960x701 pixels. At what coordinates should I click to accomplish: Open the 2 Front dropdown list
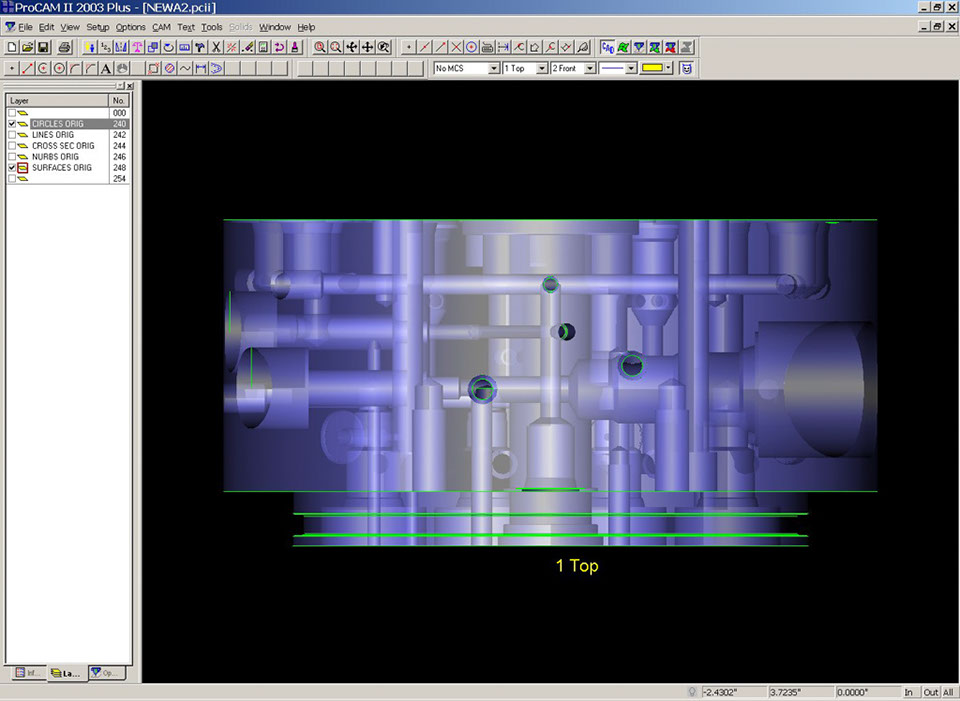(590, 69)
